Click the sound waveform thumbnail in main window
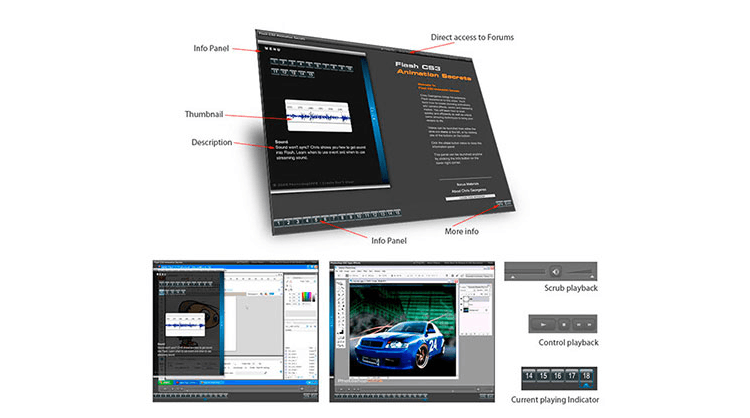Viewport: 750px width, 418px height. tap(319, 116)
